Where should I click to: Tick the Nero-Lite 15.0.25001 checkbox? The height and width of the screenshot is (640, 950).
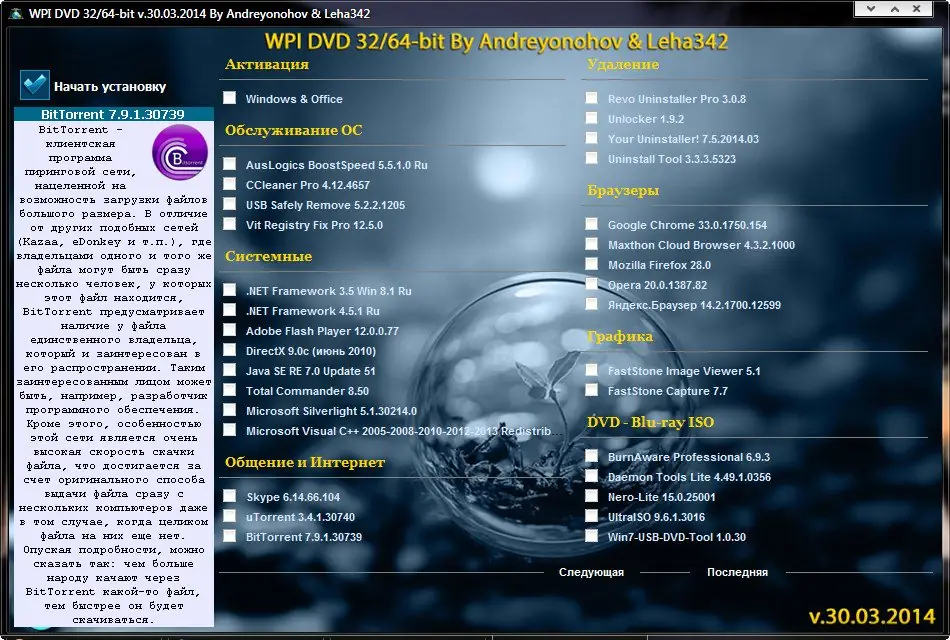[592, 496]
